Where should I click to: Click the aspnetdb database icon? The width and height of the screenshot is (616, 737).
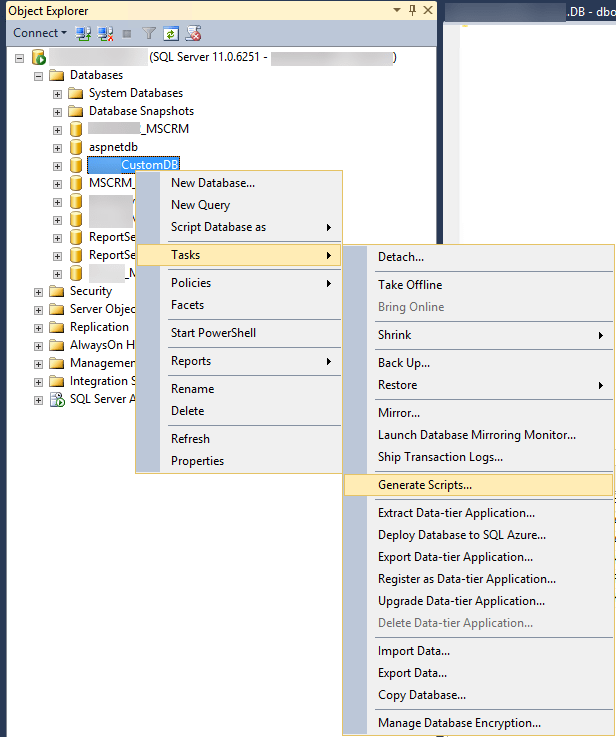[76, 147]
